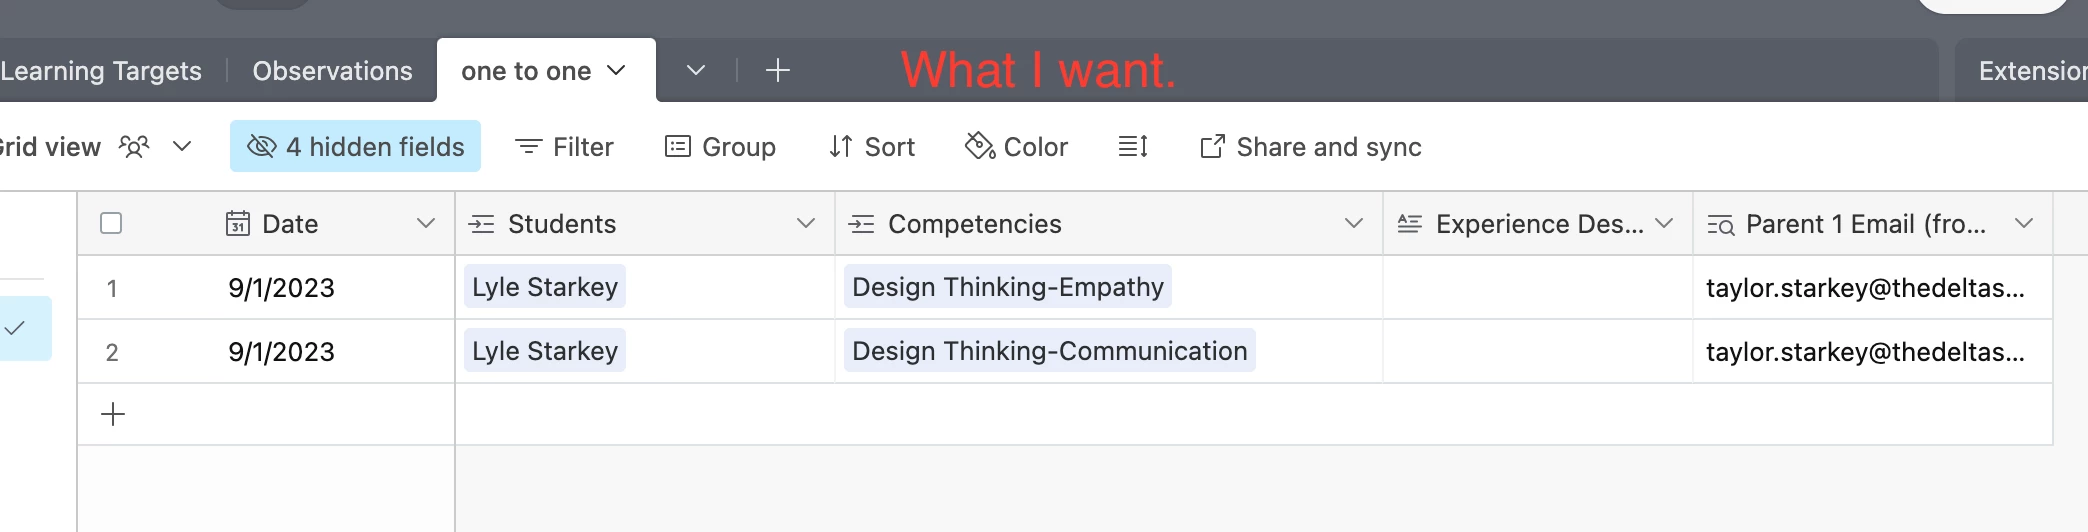Image resolution: width=2088 pixels, height=532 pixels.
Task: Click the Experience Description long text icon
Action: coord(1409,224)
